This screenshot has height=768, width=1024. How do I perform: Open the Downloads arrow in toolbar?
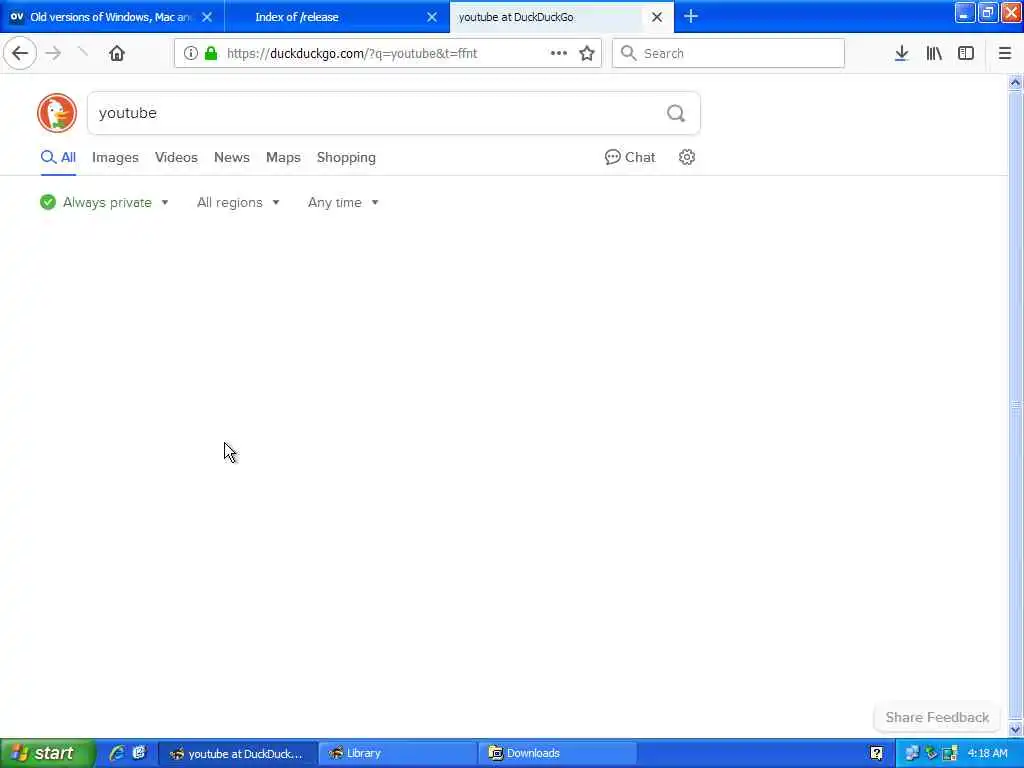tap(901, 54)
